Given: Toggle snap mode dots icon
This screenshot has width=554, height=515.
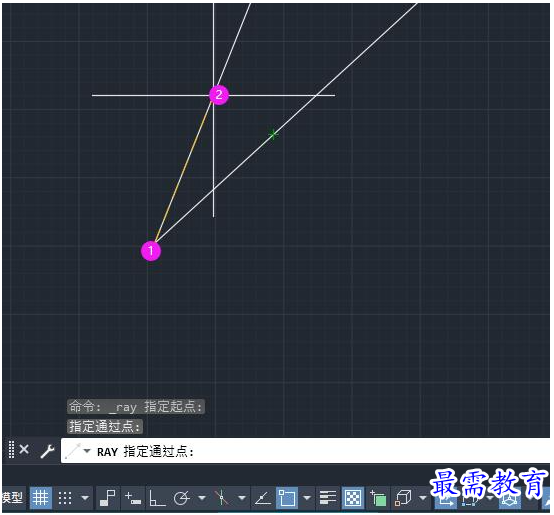Looking at the screenshot, I should (x=65, y=498).
